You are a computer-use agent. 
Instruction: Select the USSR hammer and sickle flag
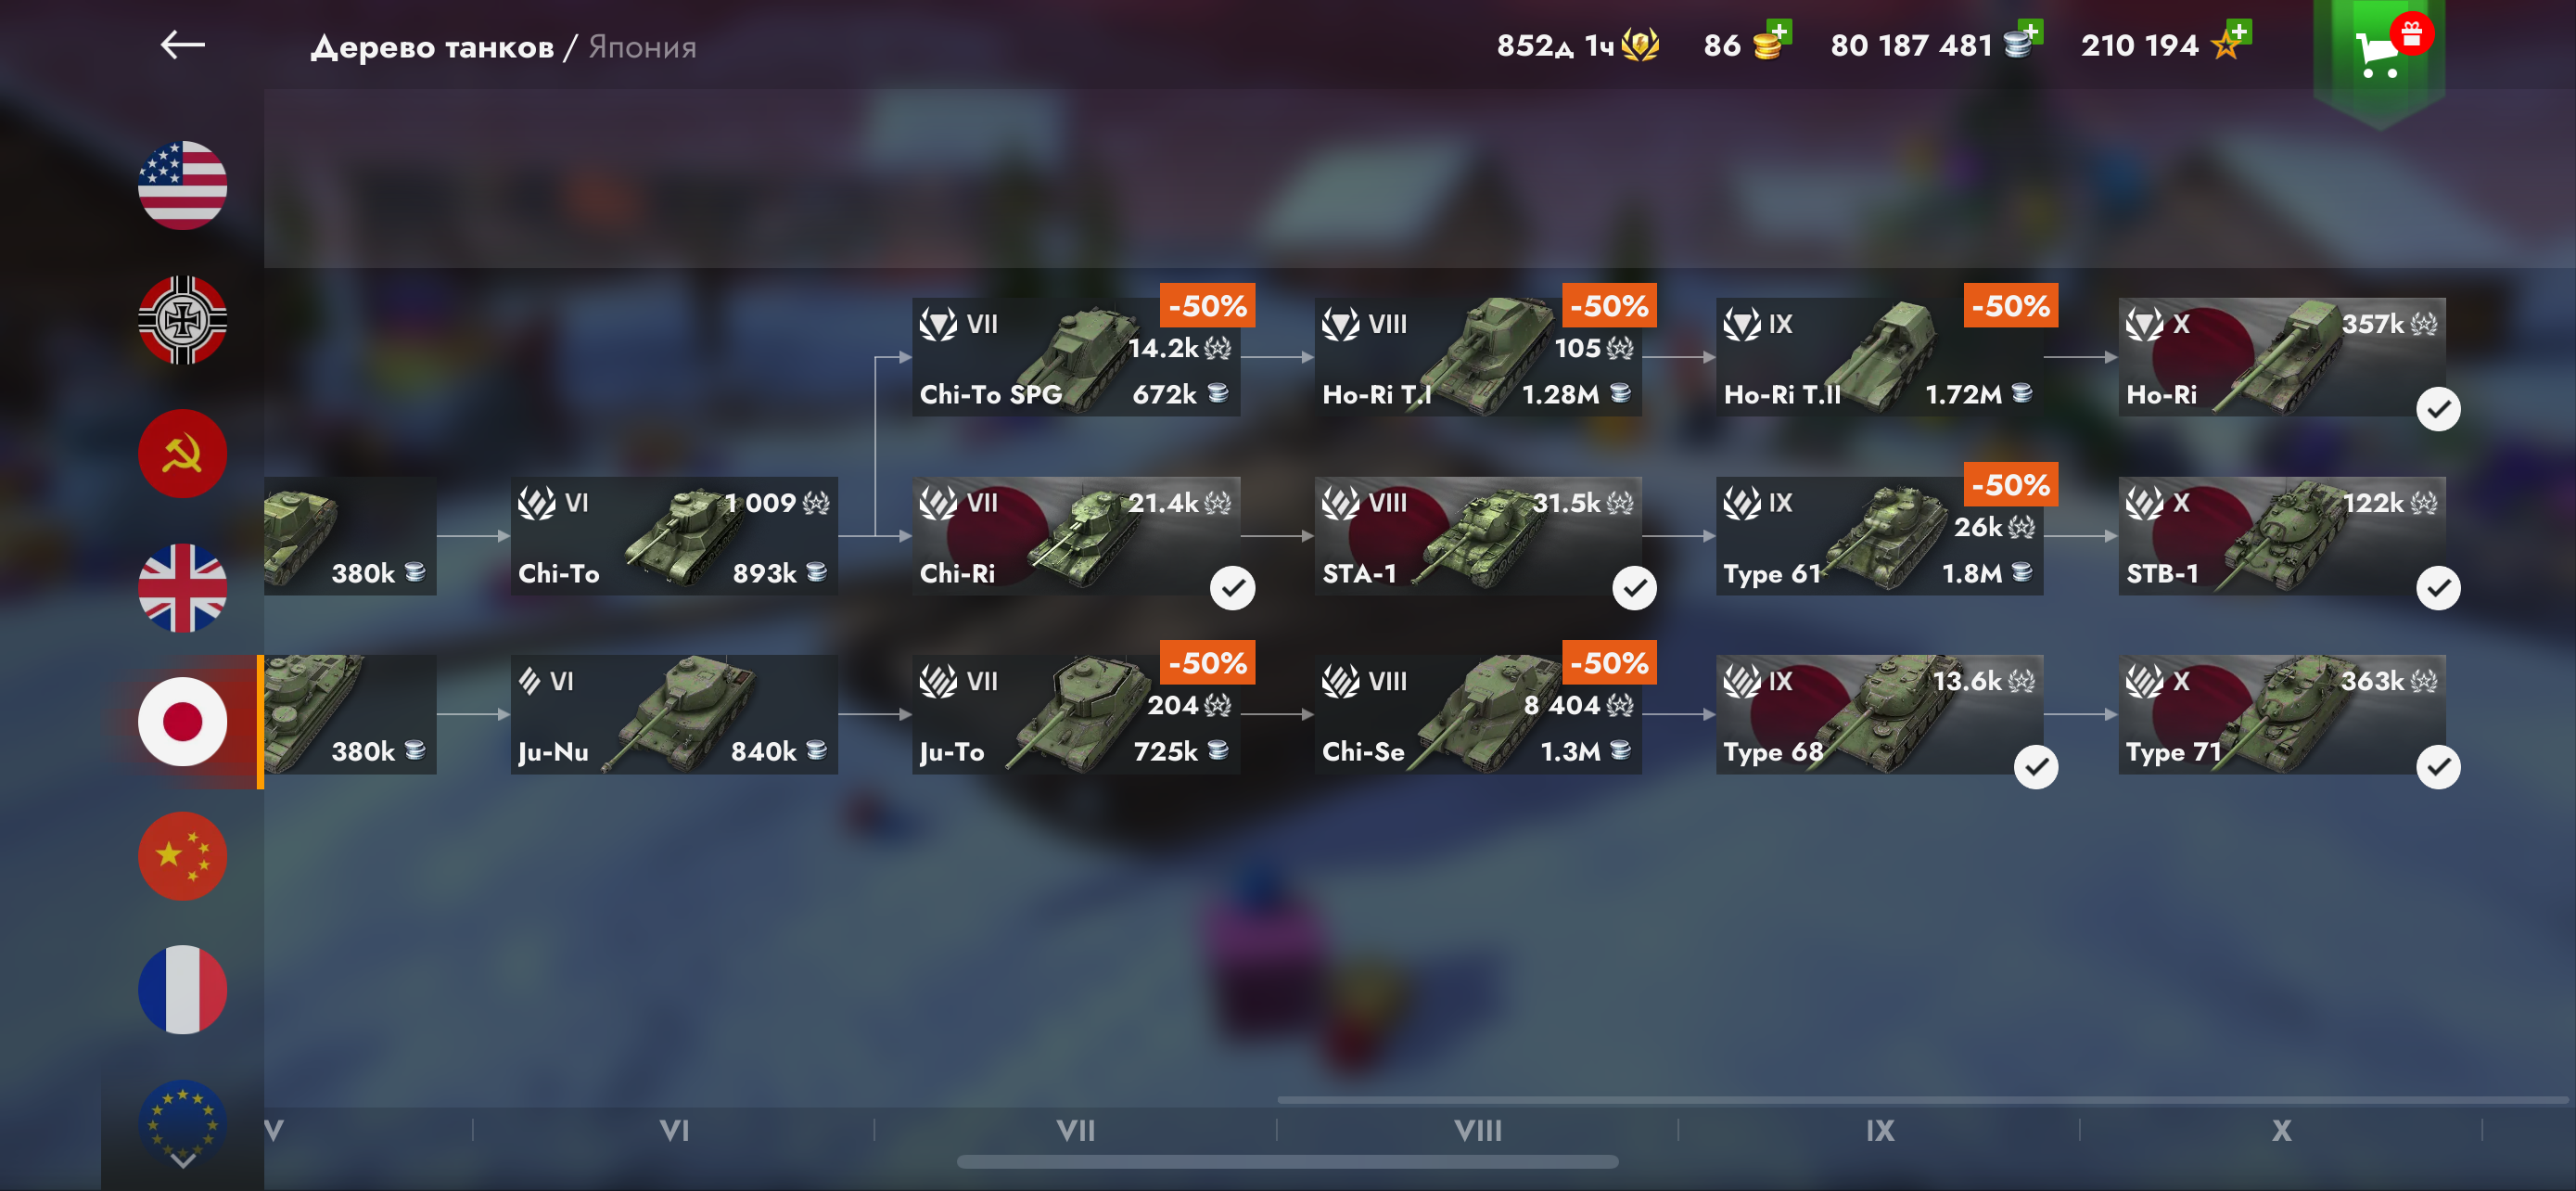click(x=182, y=454)
